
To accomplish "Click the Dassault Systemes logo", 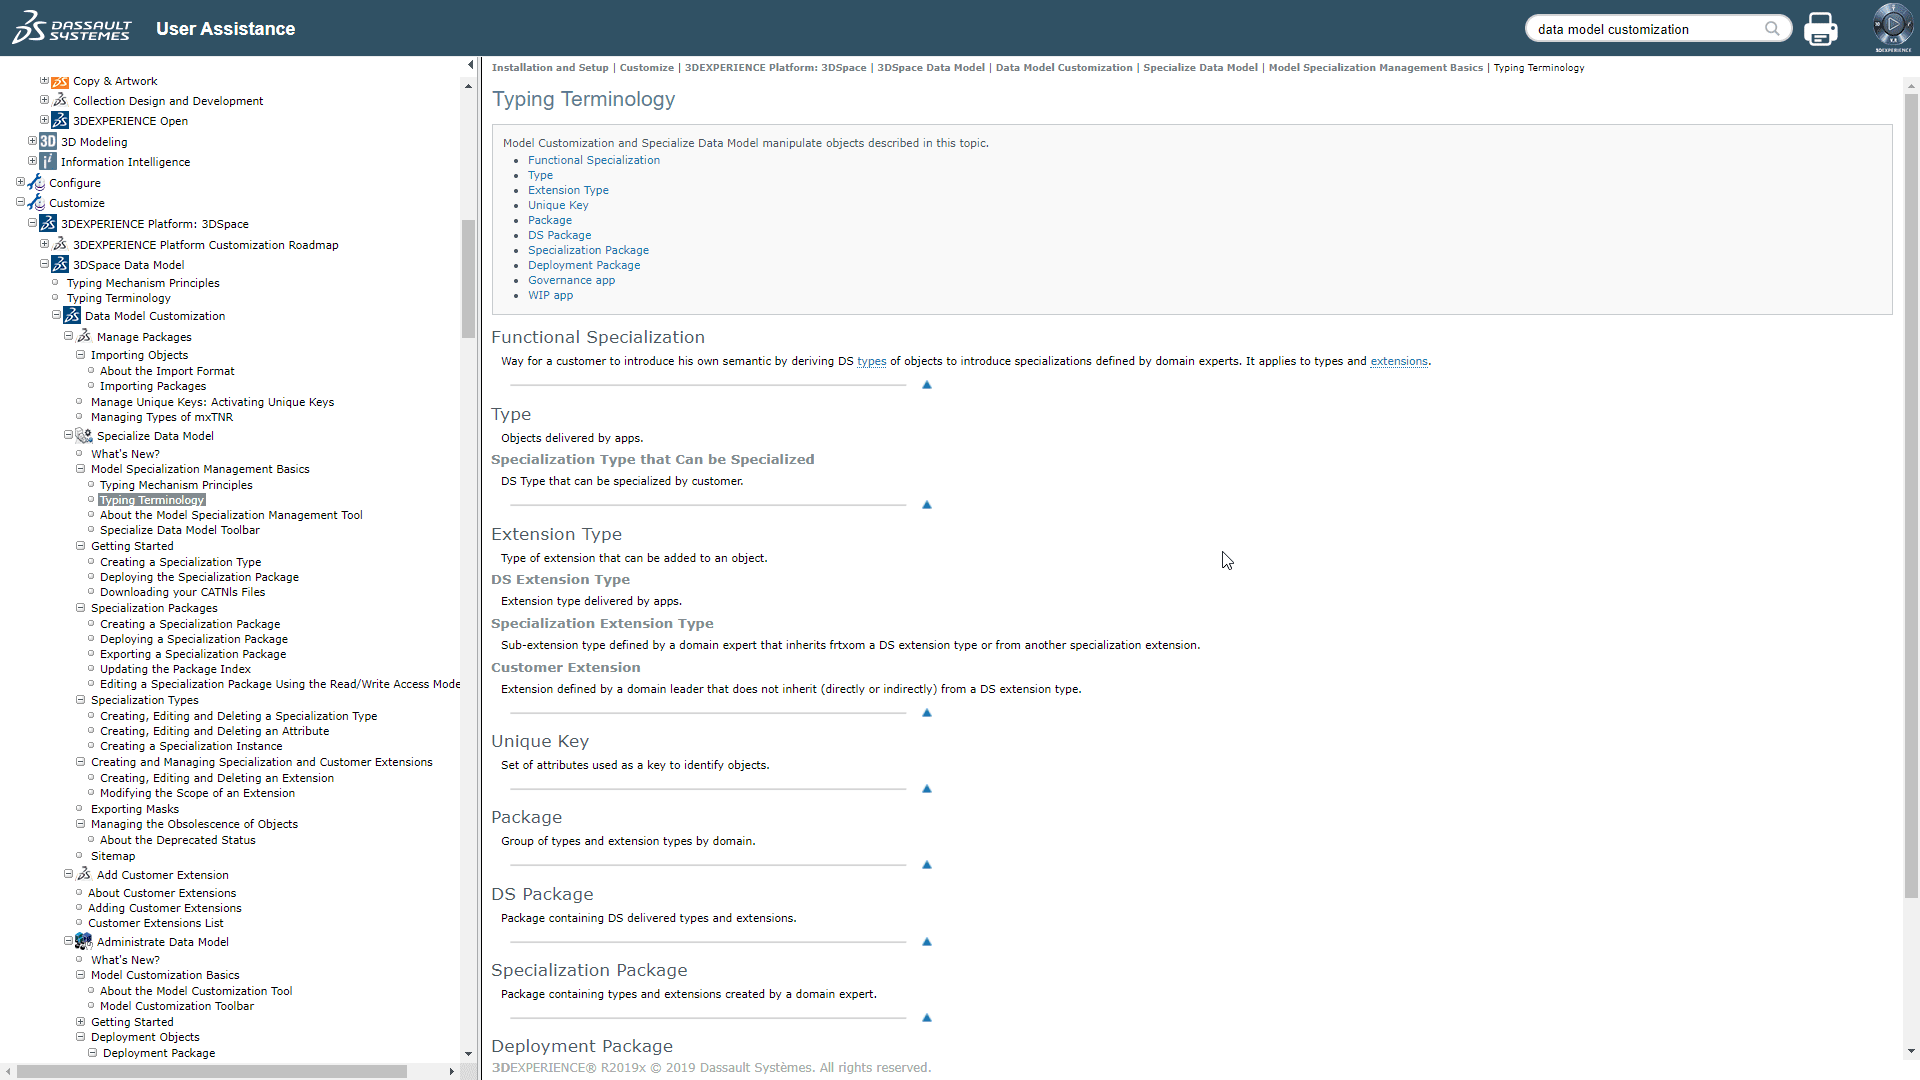I will click(72, 28).
